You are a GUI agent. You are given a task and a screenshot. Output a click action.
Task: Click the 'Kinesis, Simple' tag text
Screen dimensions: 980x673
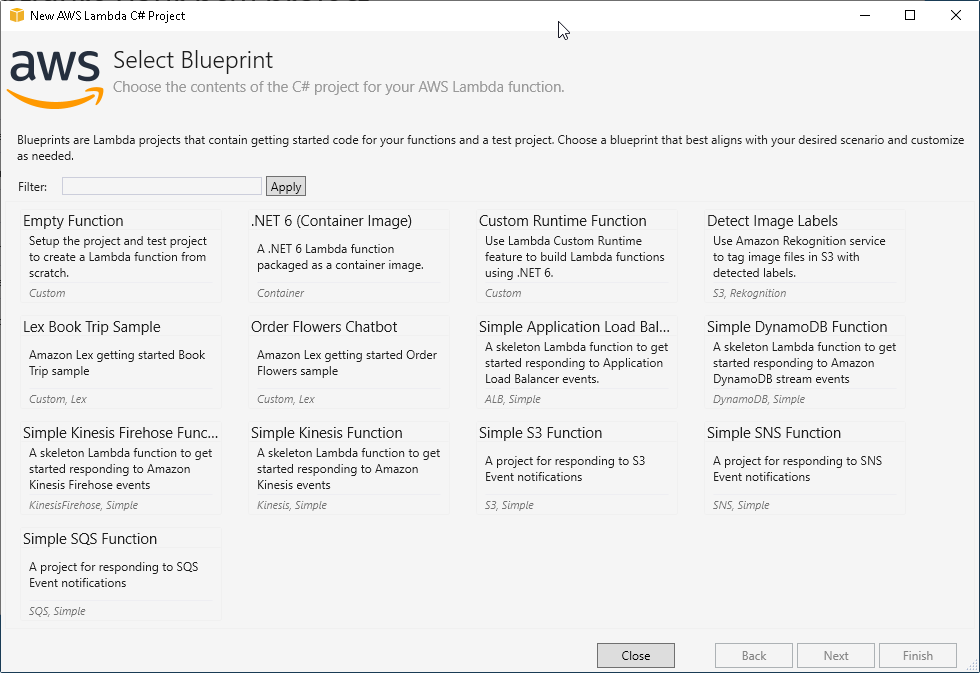pyautogui.click(x=291, y=505)
